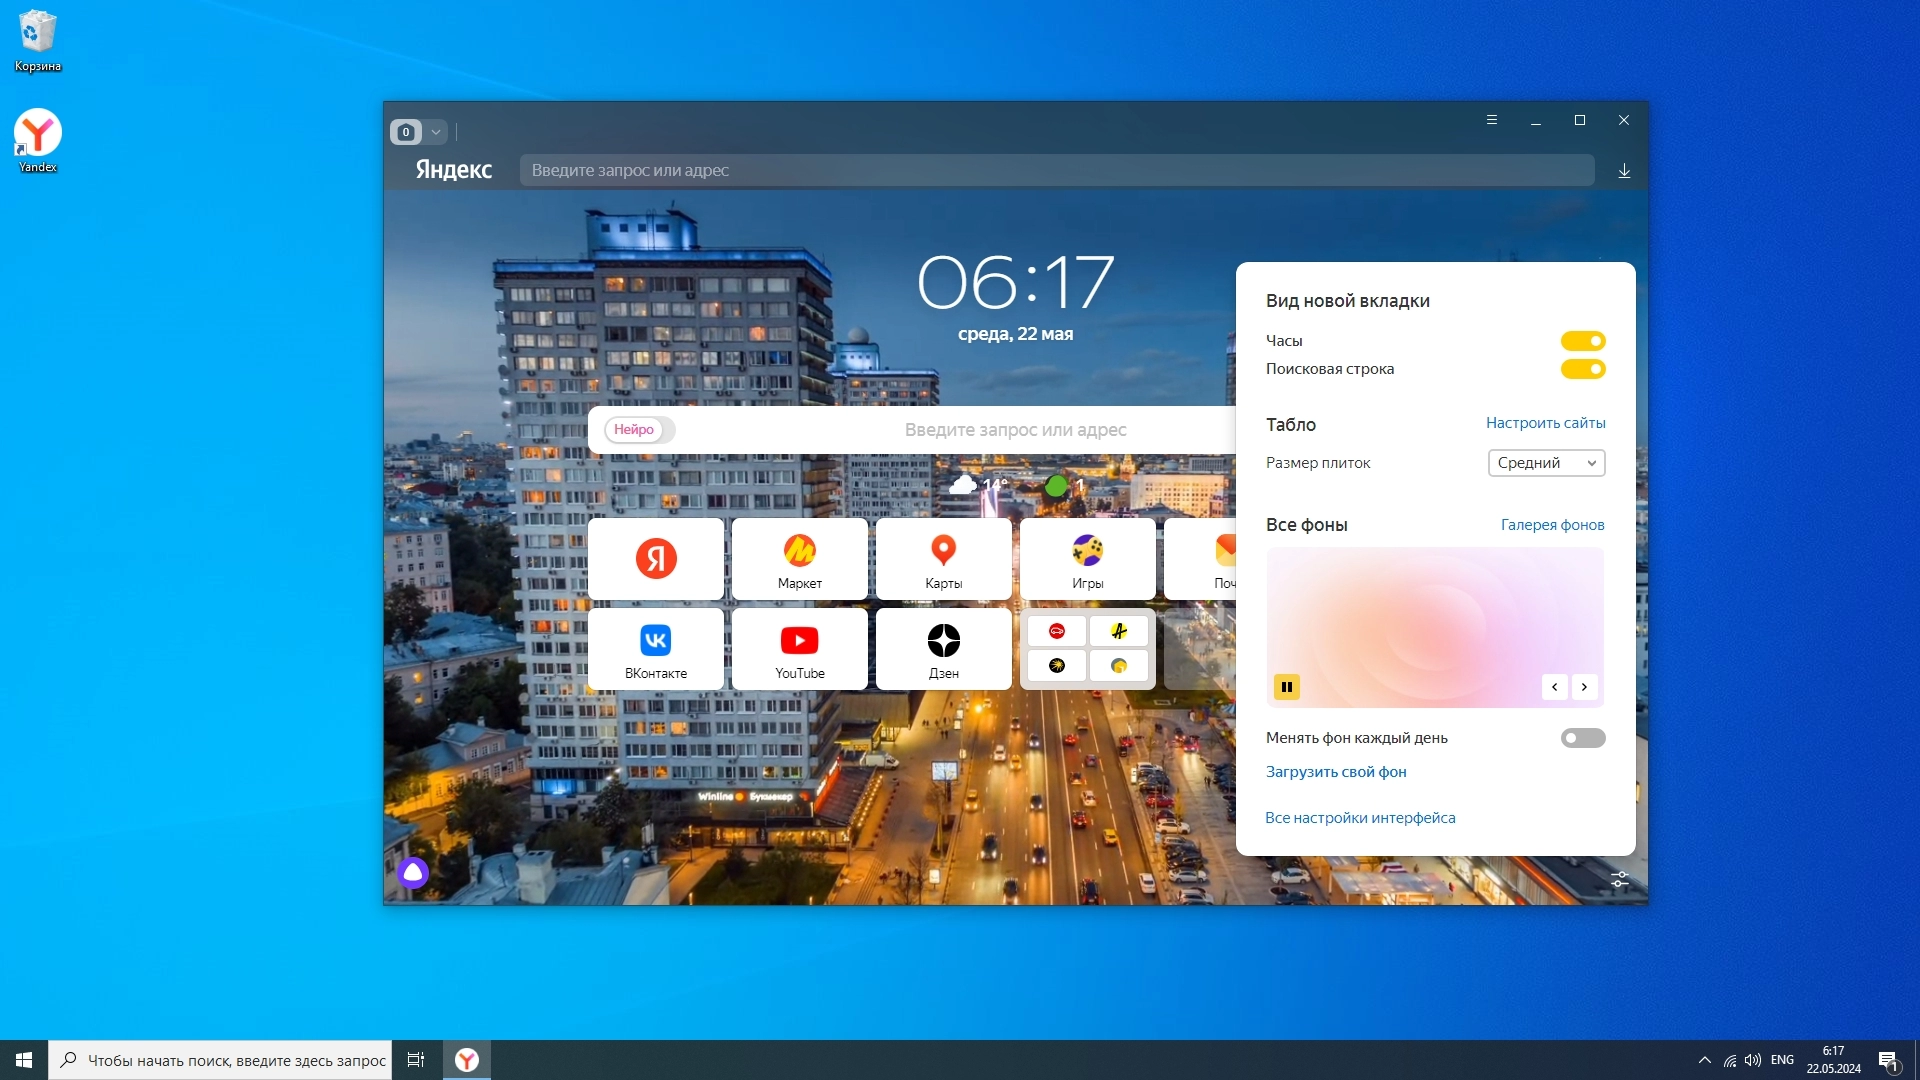Viewport: 1920px width, 1080px height.
Task: Open the YouTube tile
Action: [799, 648]
